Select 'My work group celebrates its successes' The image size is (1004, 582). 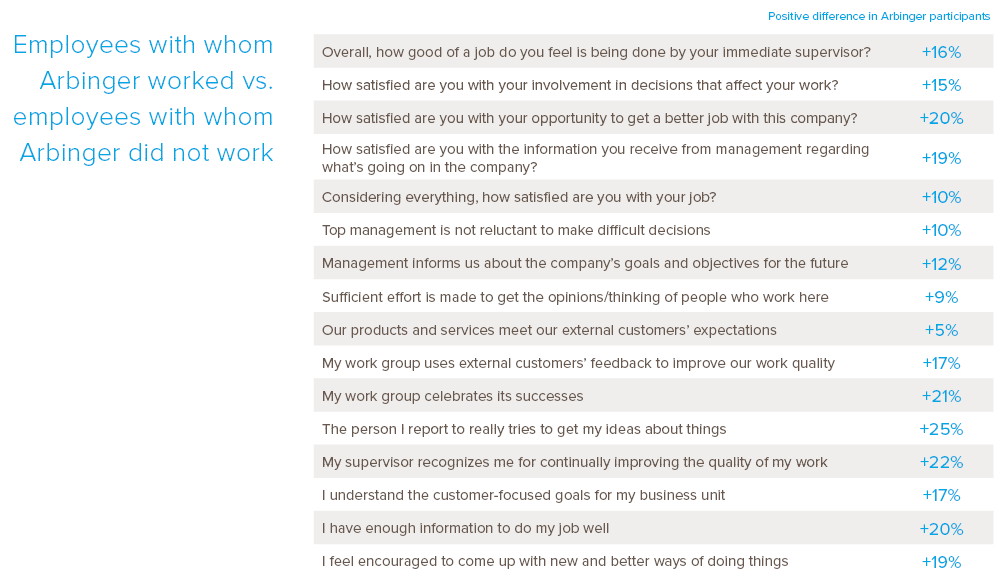[x=452, y=396]
